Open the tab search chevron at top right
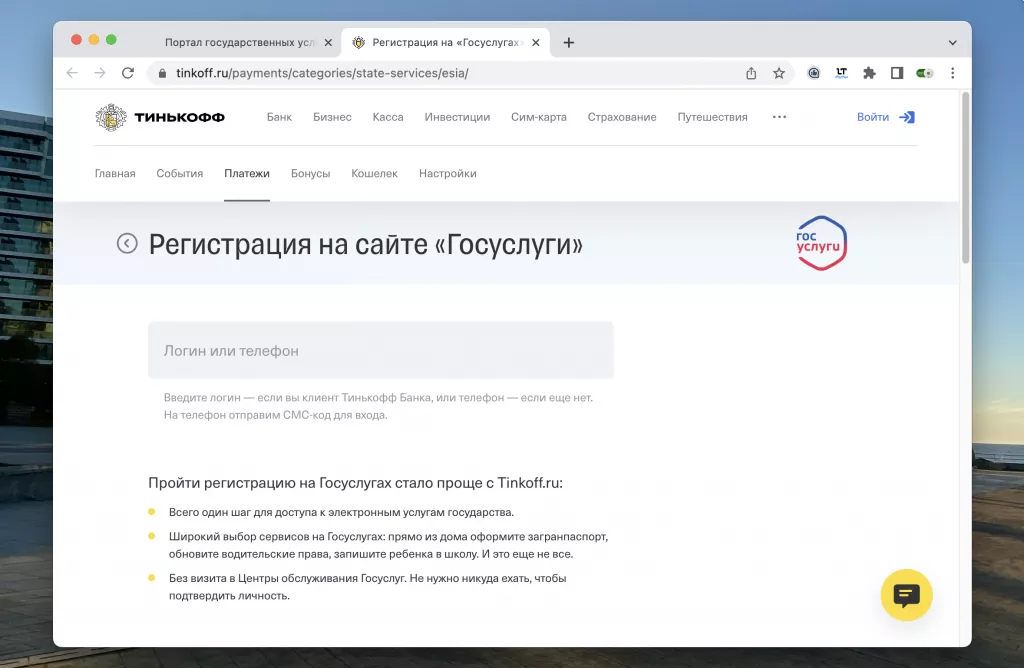 (x=953, y=42)
